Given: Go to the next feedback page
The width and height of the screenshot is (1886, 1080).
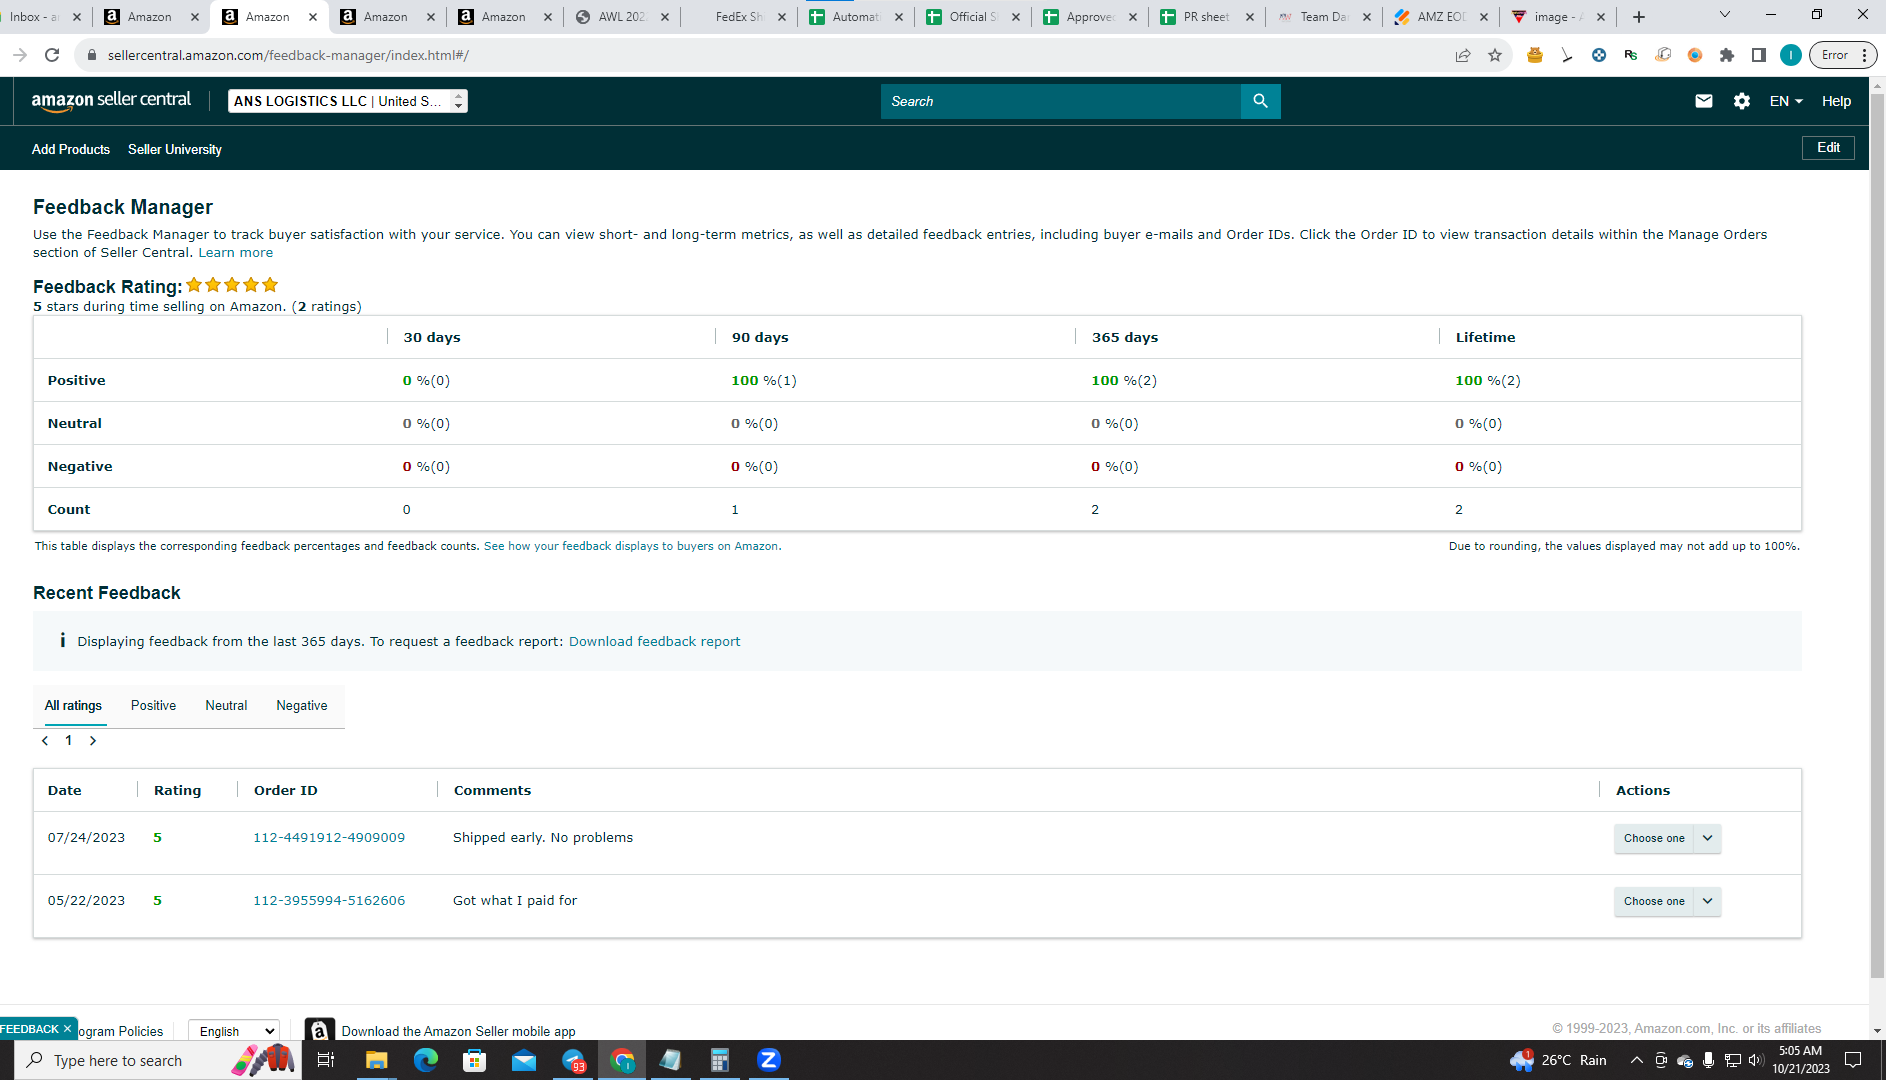Looking at the screenshot, I should coord(93,741).
